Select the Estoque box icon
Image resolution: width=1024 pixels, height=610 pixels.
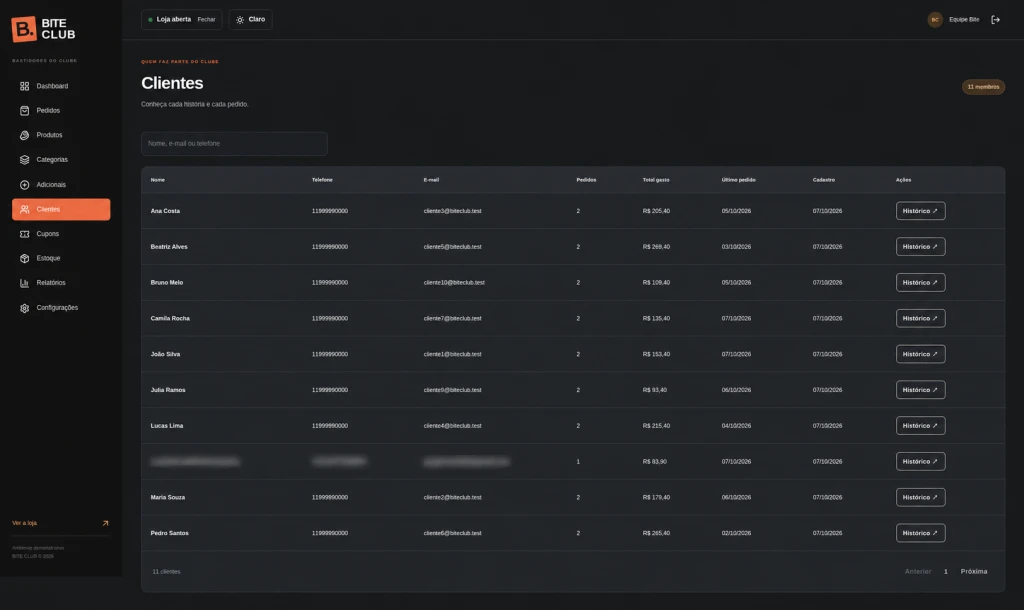(24, 259)
